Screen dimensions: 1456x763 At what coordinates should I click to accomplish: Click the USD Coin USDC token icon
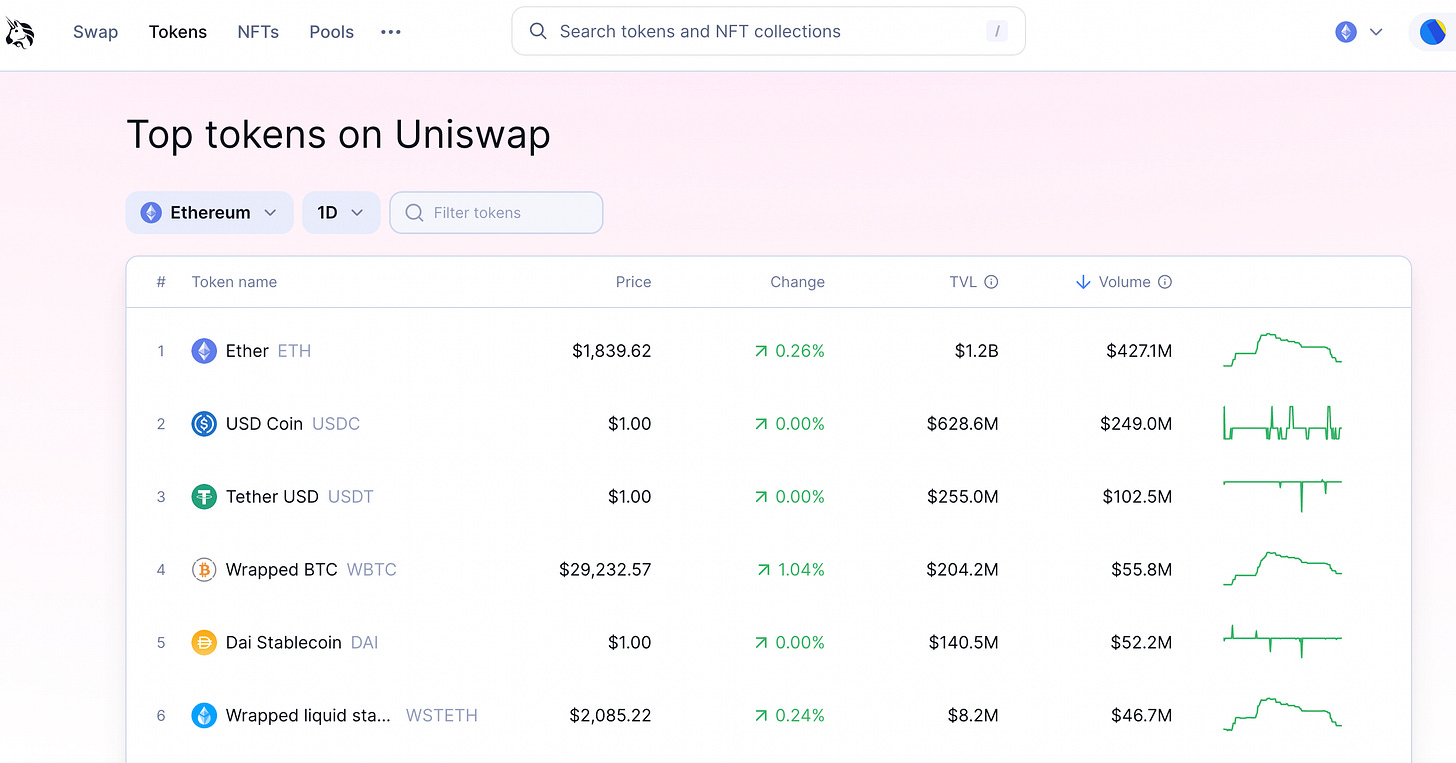[204, 424]
